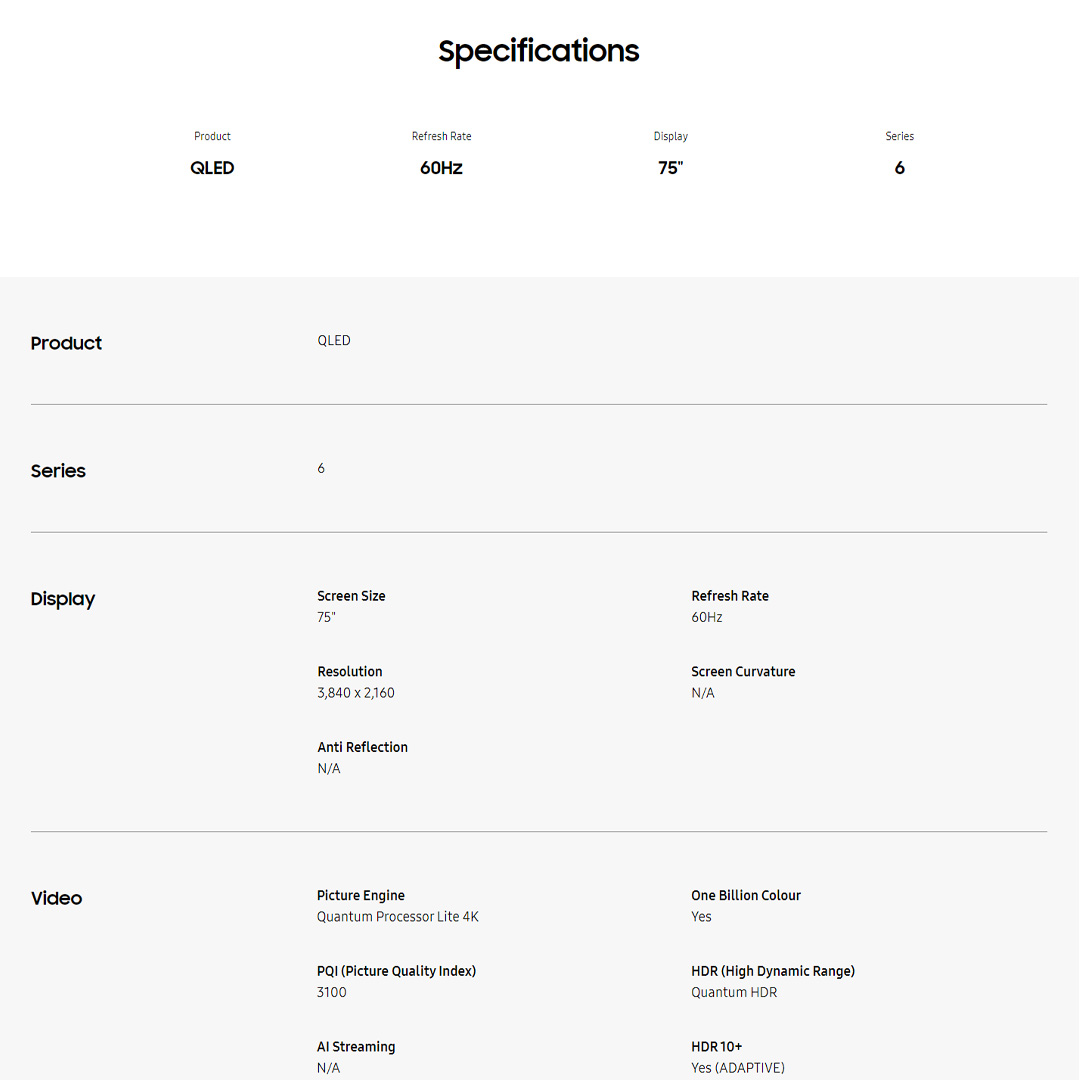Select the PQI (Picture Quality Index) label
This screenshot has width=1080, height=1080.
click(x=396, y=971)
